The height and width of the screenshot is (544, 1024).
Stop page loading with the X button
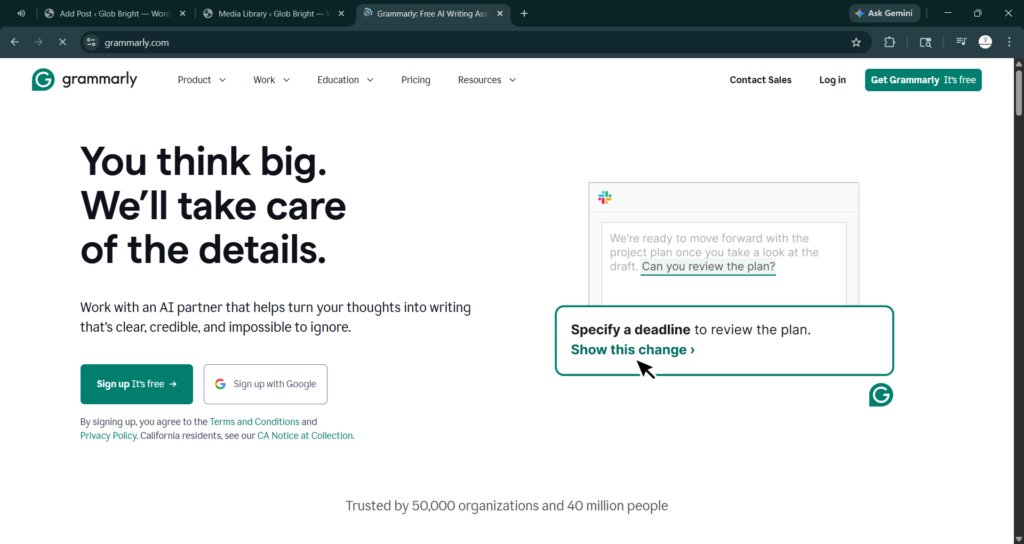coord(61,42)
